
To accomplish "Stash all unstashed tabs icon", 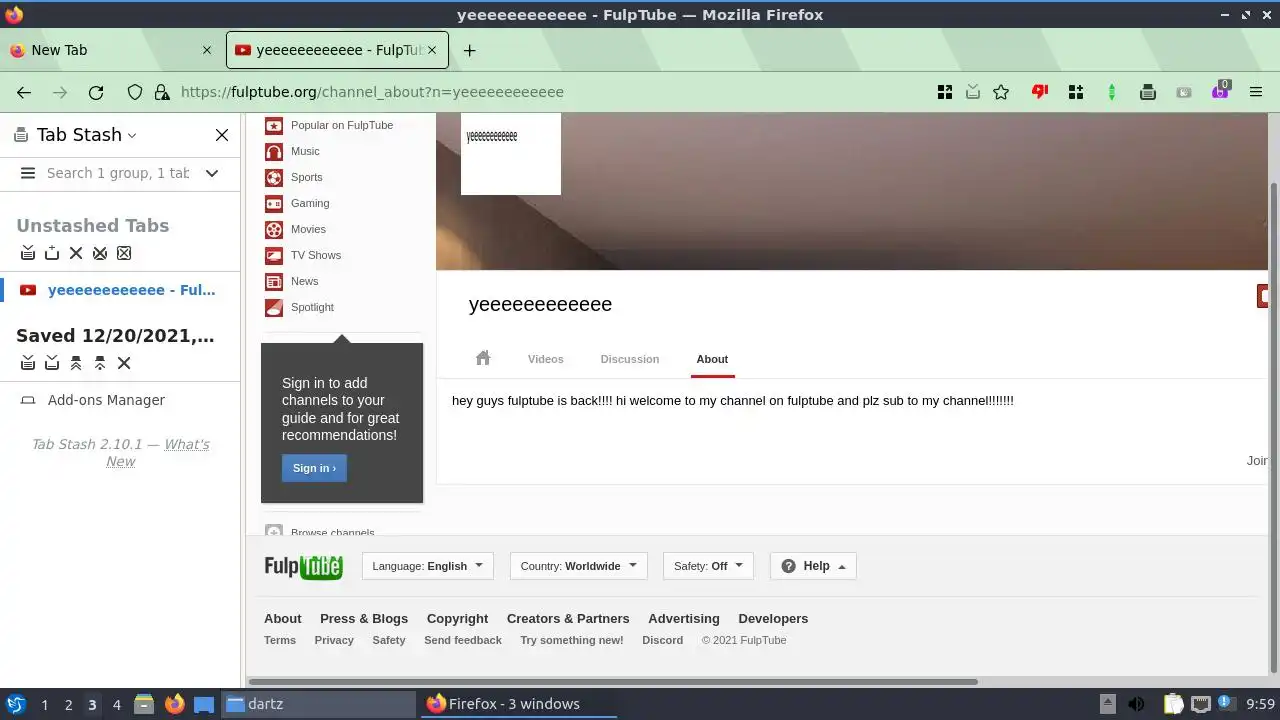I will pos(28,253).
